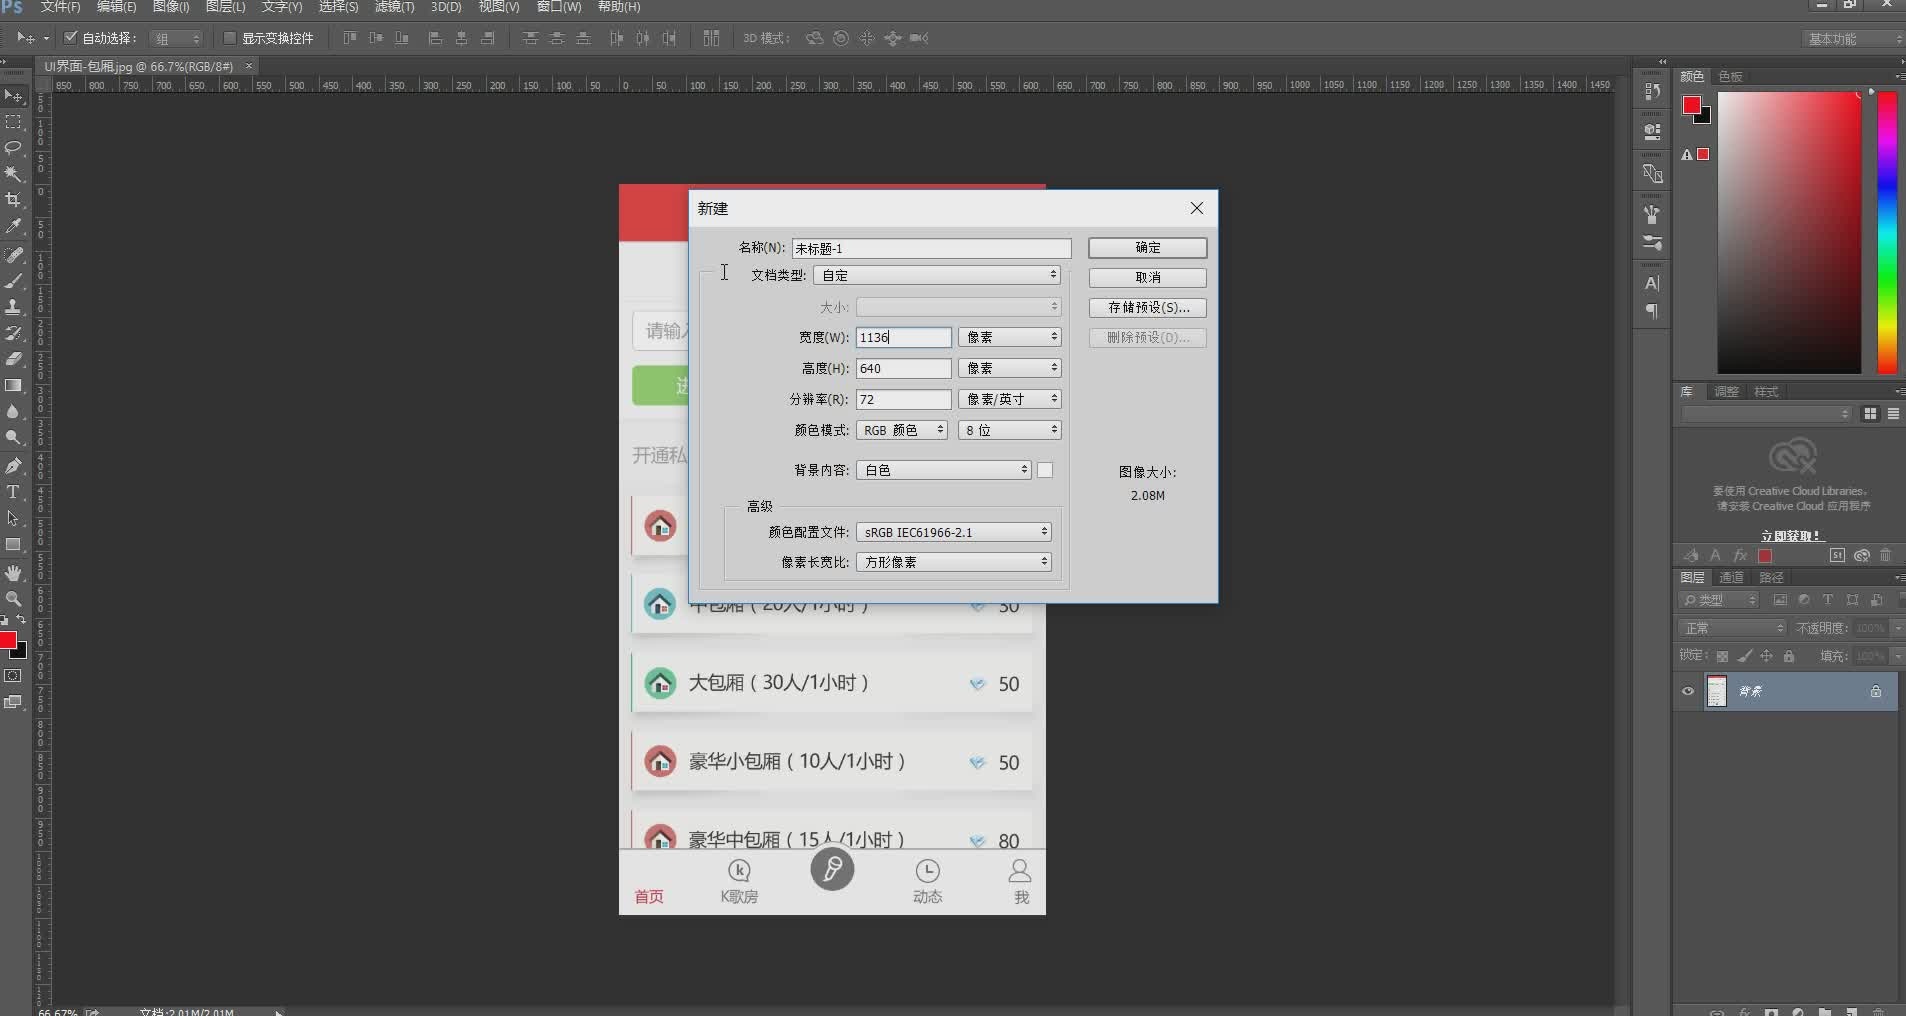This screenshot has height=1016, width=1906.
Task: Open the layer blend mode 正常 dropdown
Action: tap(1732, 628)
